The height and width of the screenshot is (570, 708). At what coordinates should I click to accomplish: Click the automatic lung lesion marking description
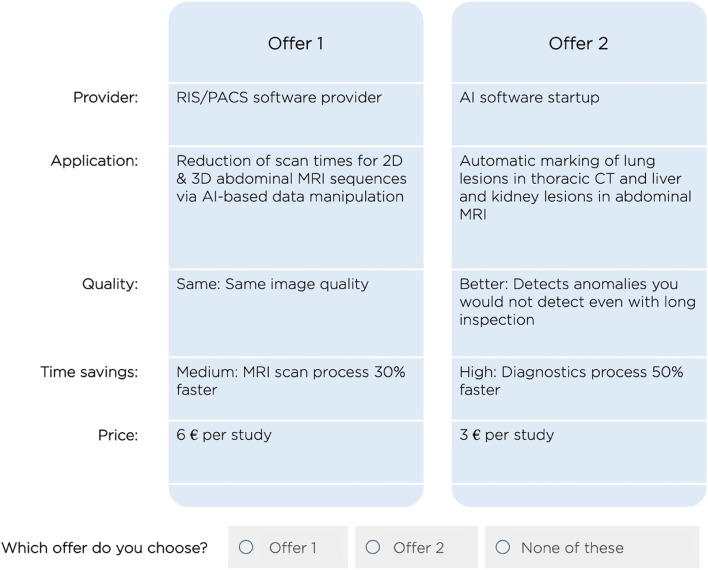tap(575, 187)
